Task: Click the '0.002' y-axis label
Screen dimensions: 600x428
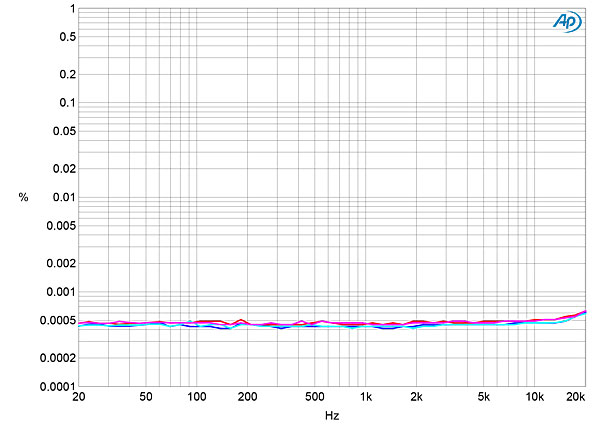Action: pos(61,264)
